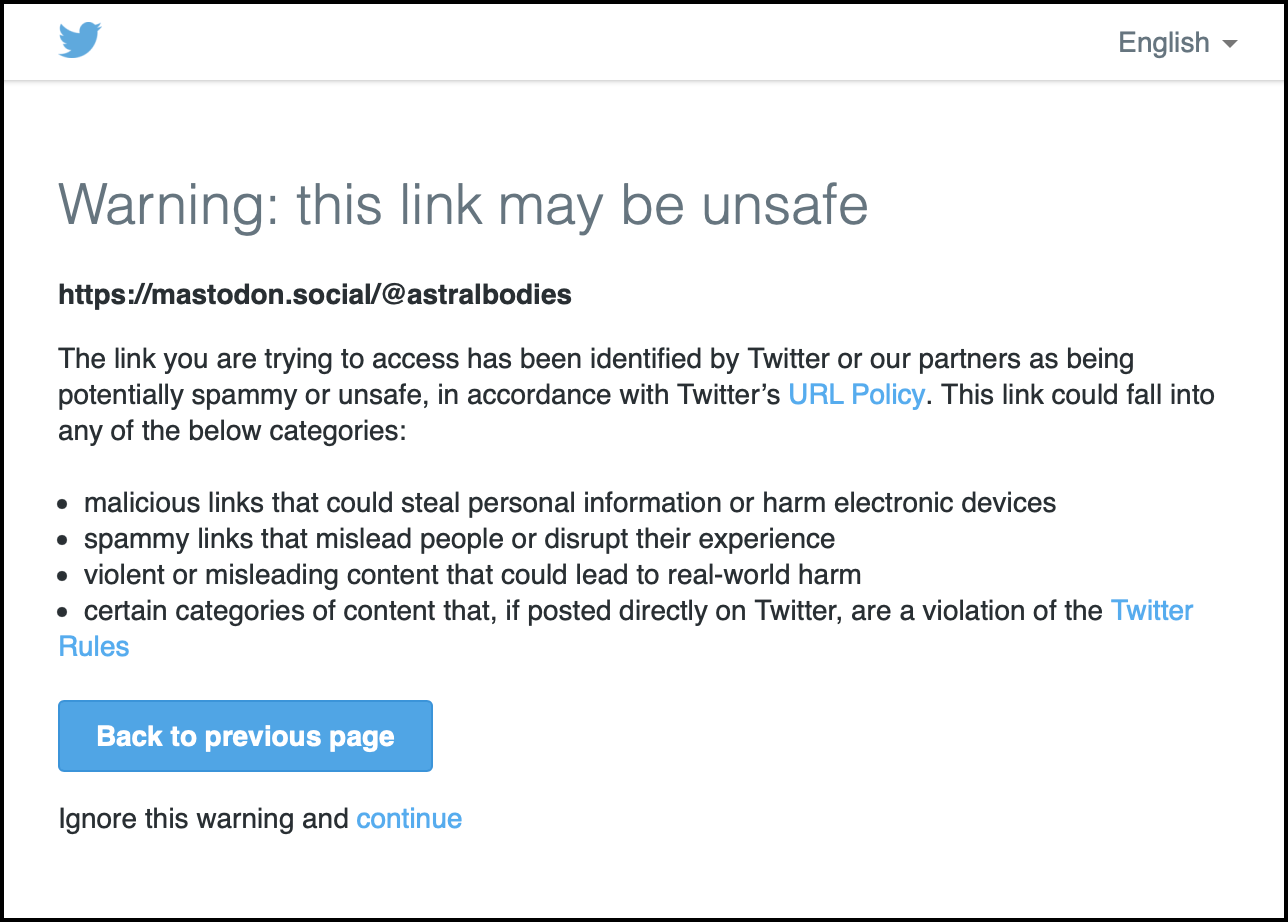The image size is (1288, 922).
Task: Open the URL Policy link
Action: [856, 394]
